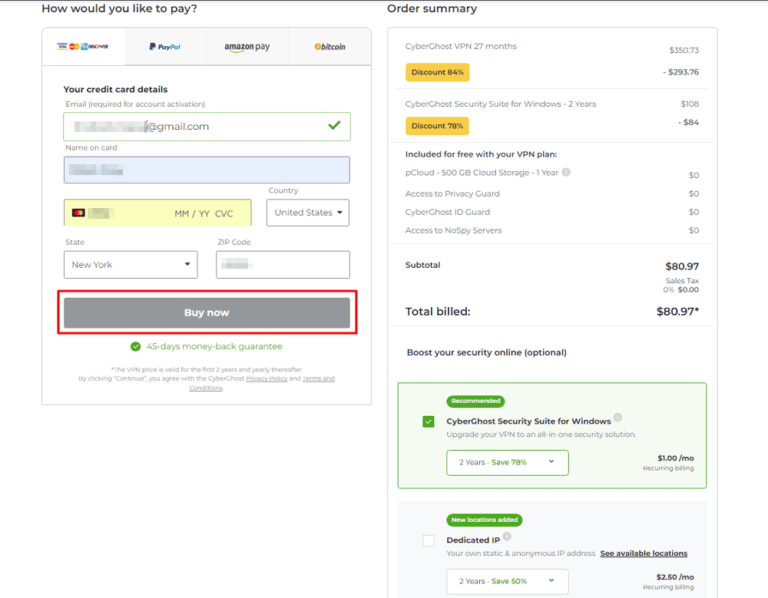Open the See available locations link
This screenshot has height=598, width=768.
[644, 553]
